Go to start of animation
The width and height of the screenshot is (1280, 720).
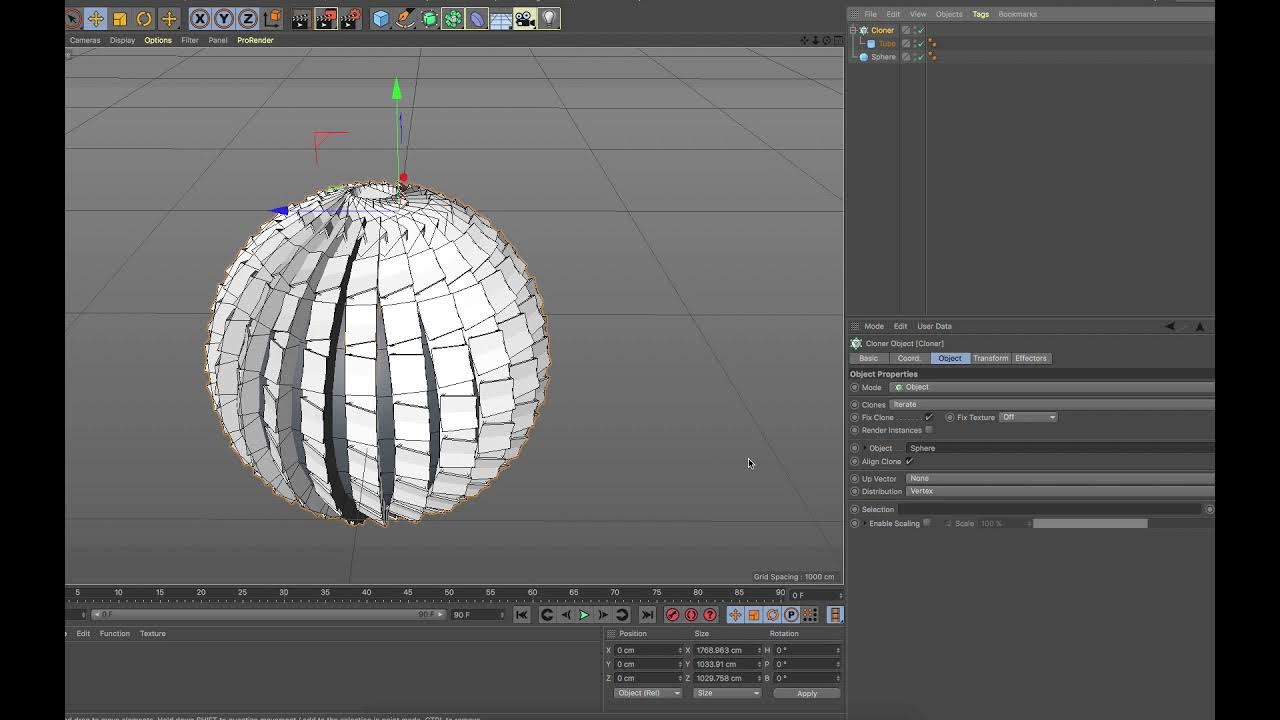[x=522, y=615]
